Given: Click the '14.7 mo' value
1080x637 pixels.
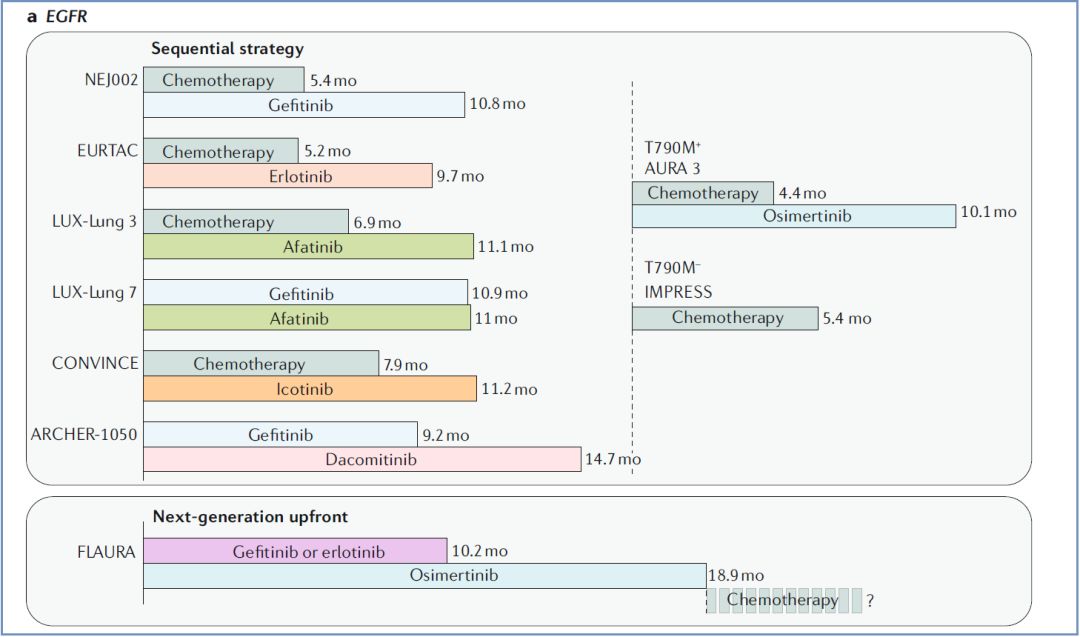Looking at the screenshot, I should [613, 459].
